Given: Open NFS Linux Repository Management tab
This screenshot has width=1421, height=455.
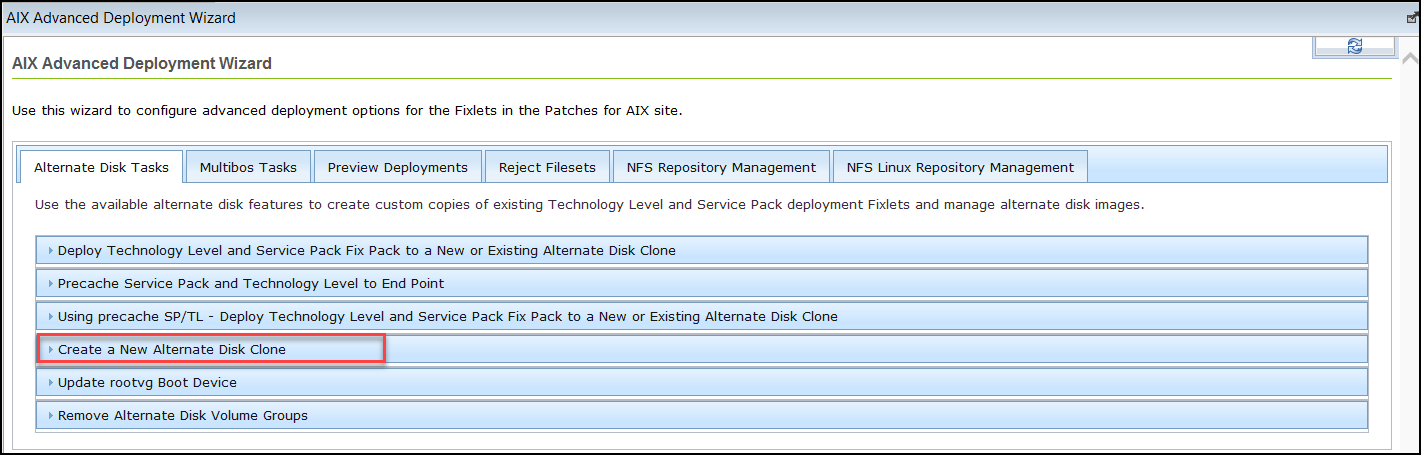Looking at the screenshot, I should (960, 167).
